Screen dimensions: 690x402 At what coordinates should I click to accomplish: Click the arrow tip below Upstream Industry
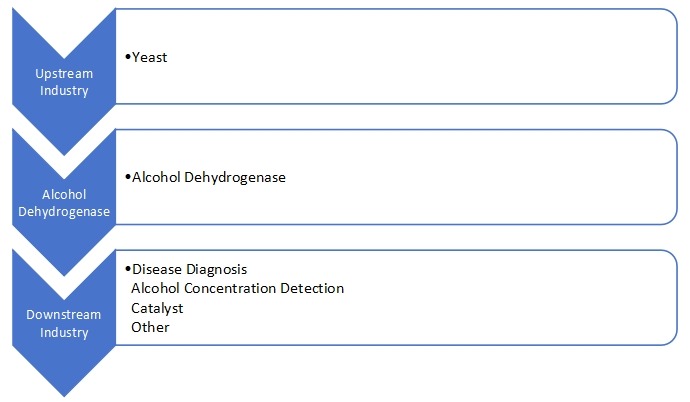coord(65,143)
